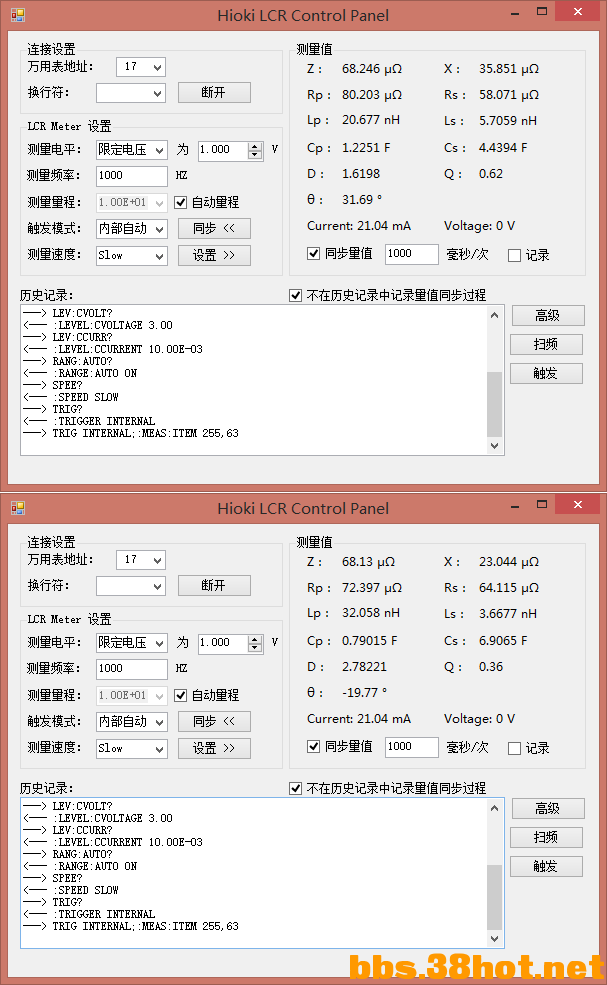The height and width of the screenshot is (985, 607).
Task: Click θ value -19.77 ° in bottom window
Action: point(364,692)
